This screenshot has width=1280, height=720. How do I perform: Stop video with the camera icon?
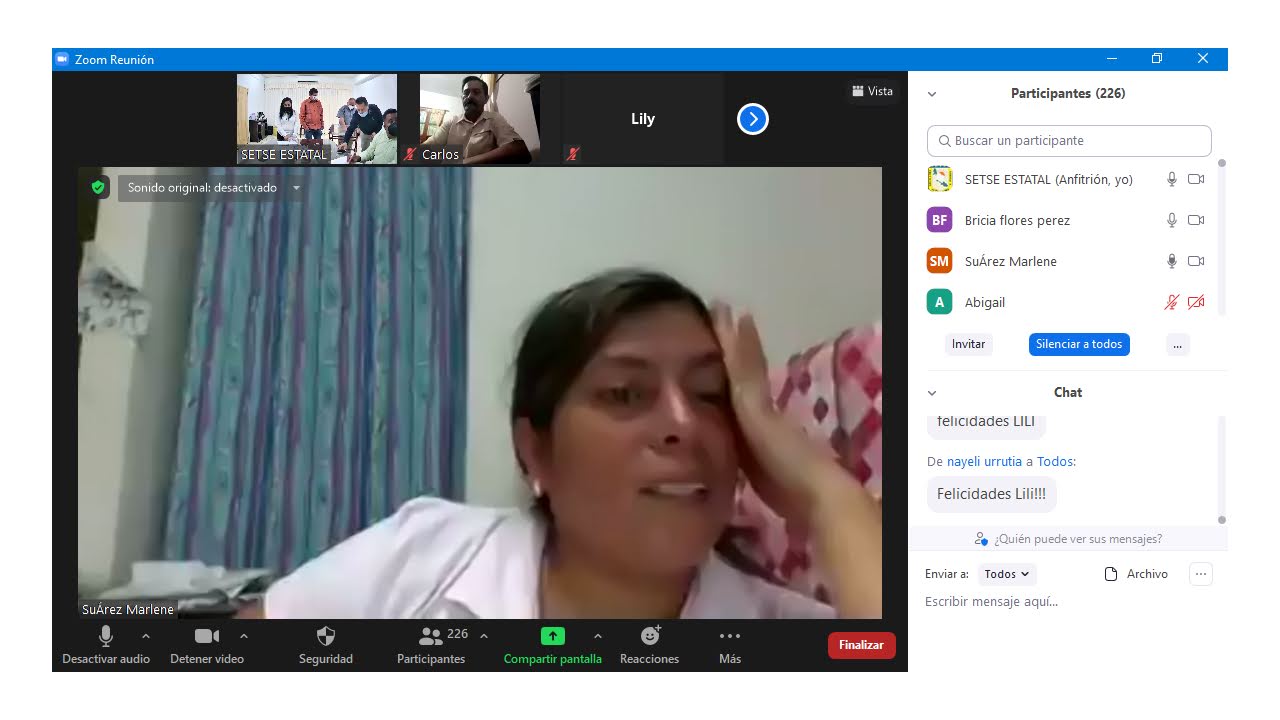[x=207, y=636]
